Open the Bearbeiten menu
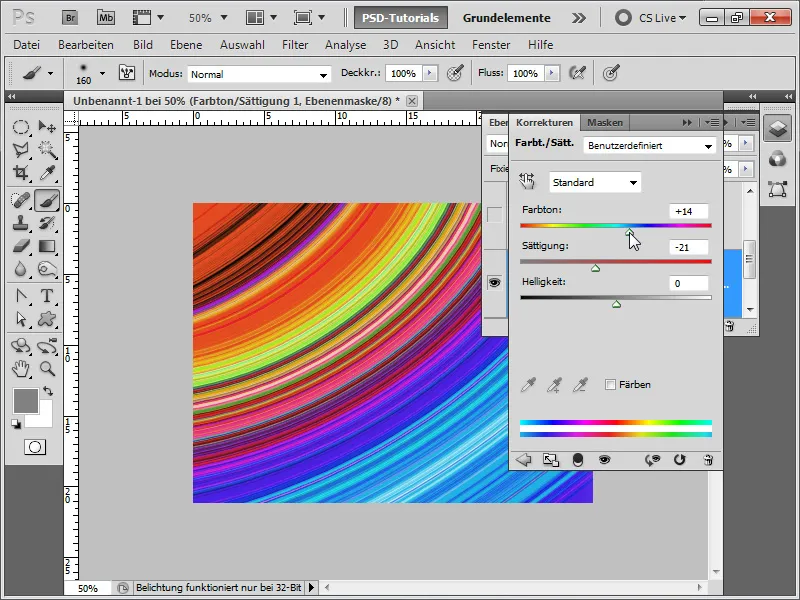The image size is (800, 600). coord(86,45)
